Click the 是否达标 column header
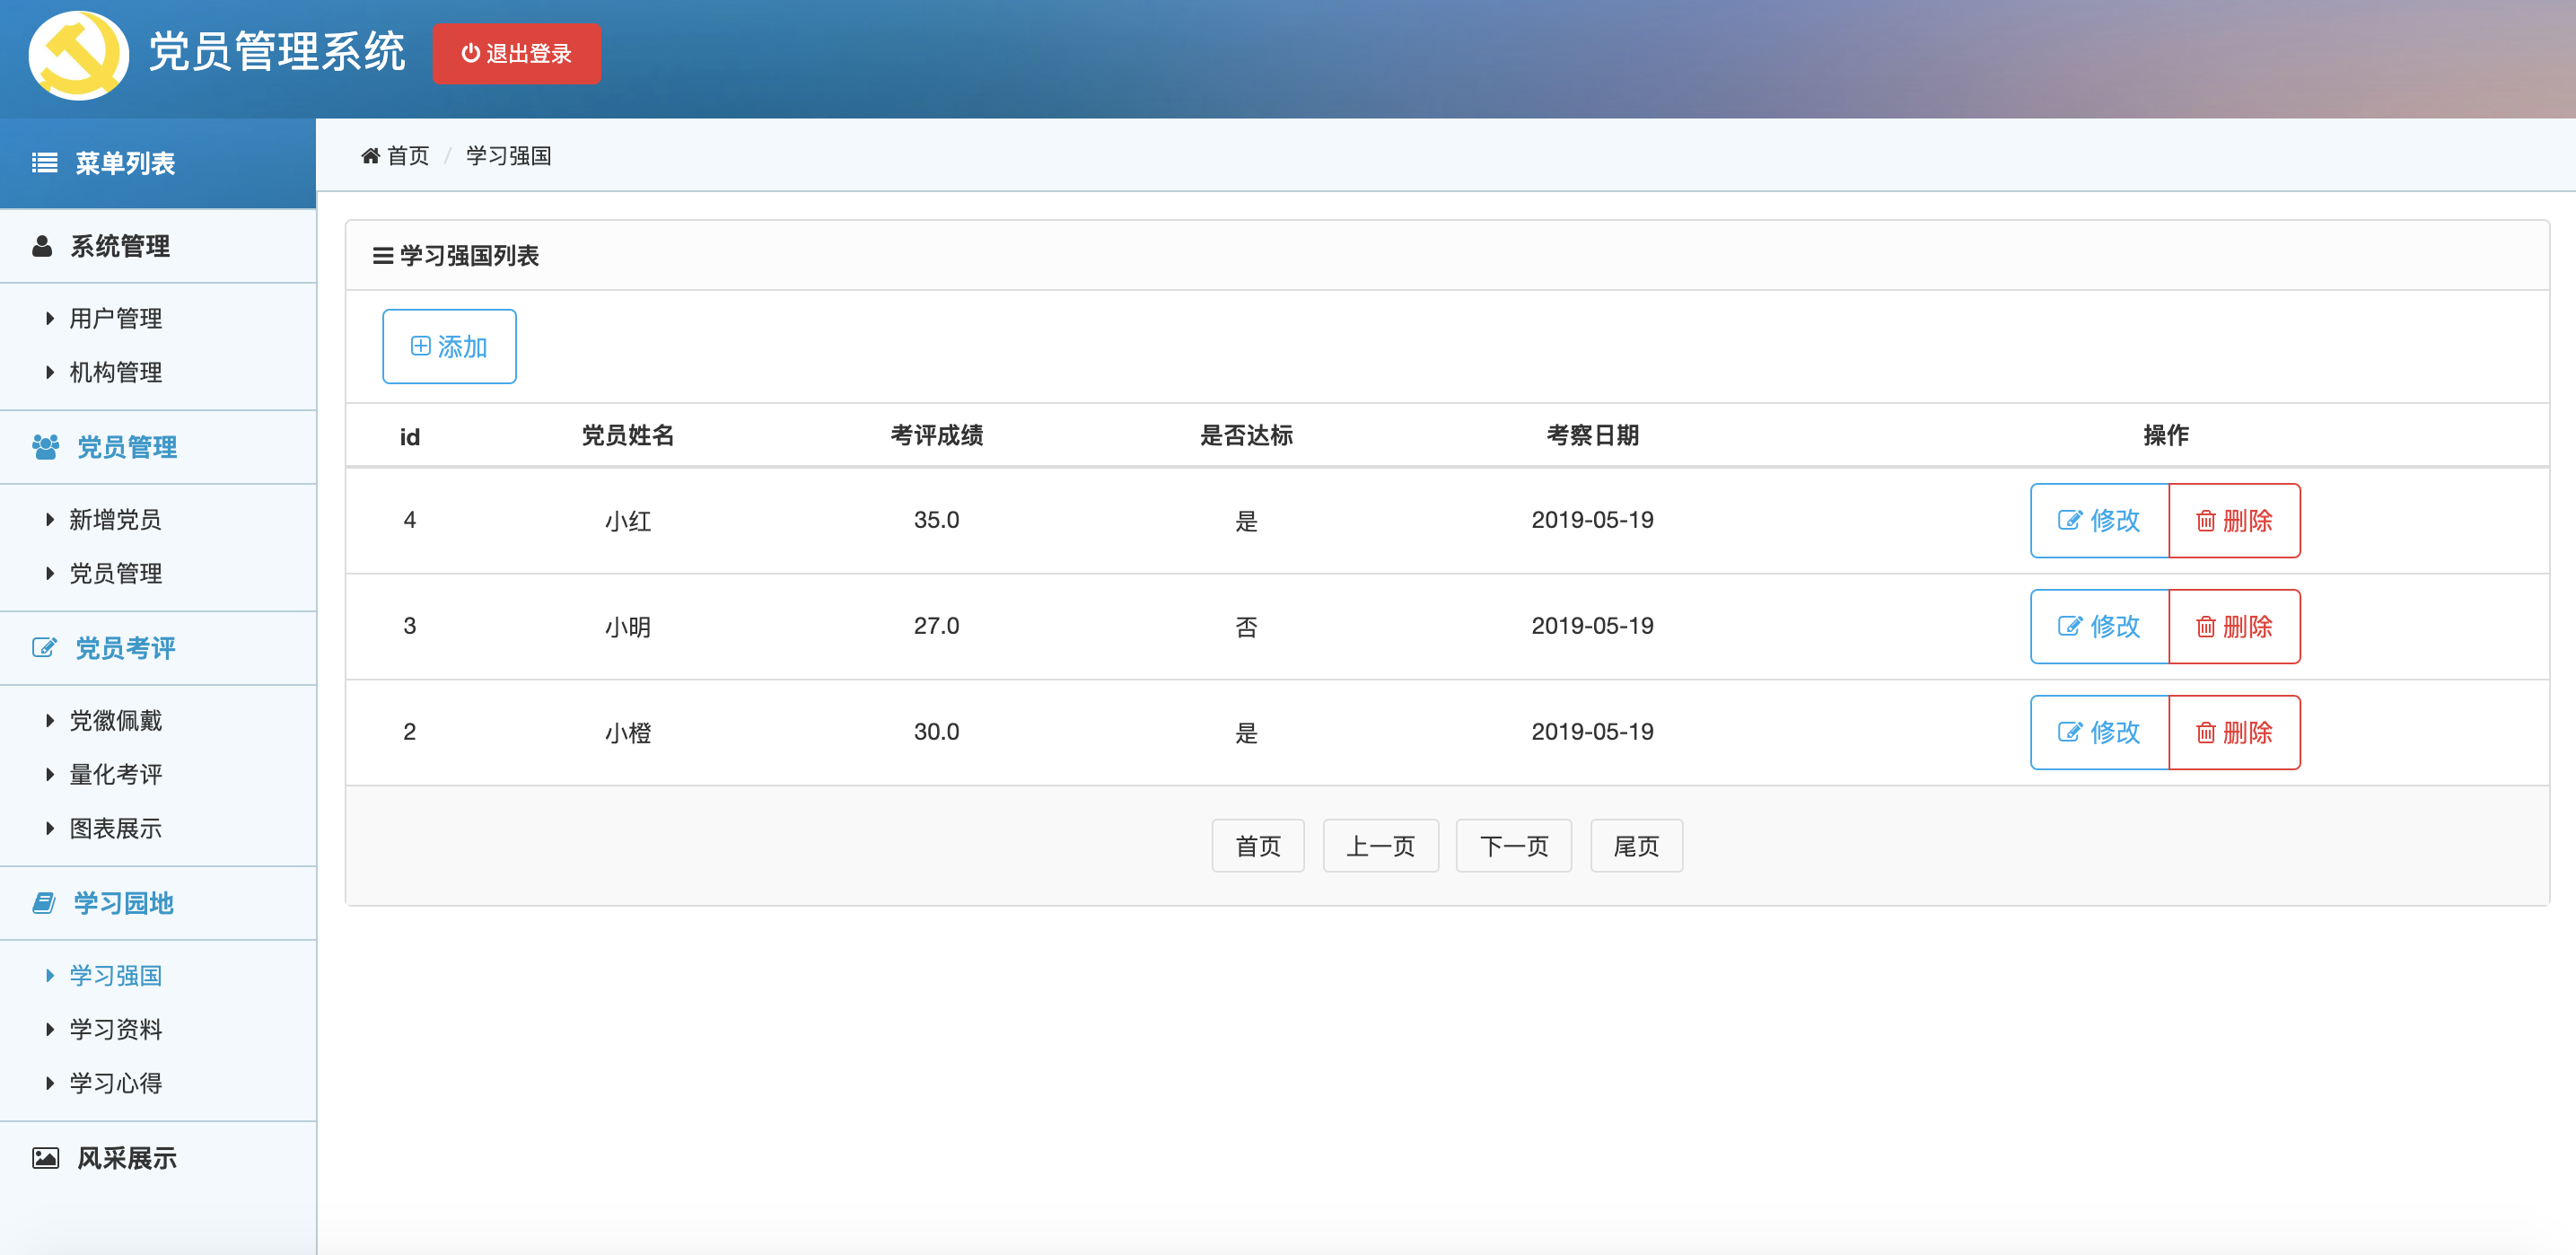Image resolution: width=2576 pixels, height=1255 pixels. click(x=1247, y=435)
